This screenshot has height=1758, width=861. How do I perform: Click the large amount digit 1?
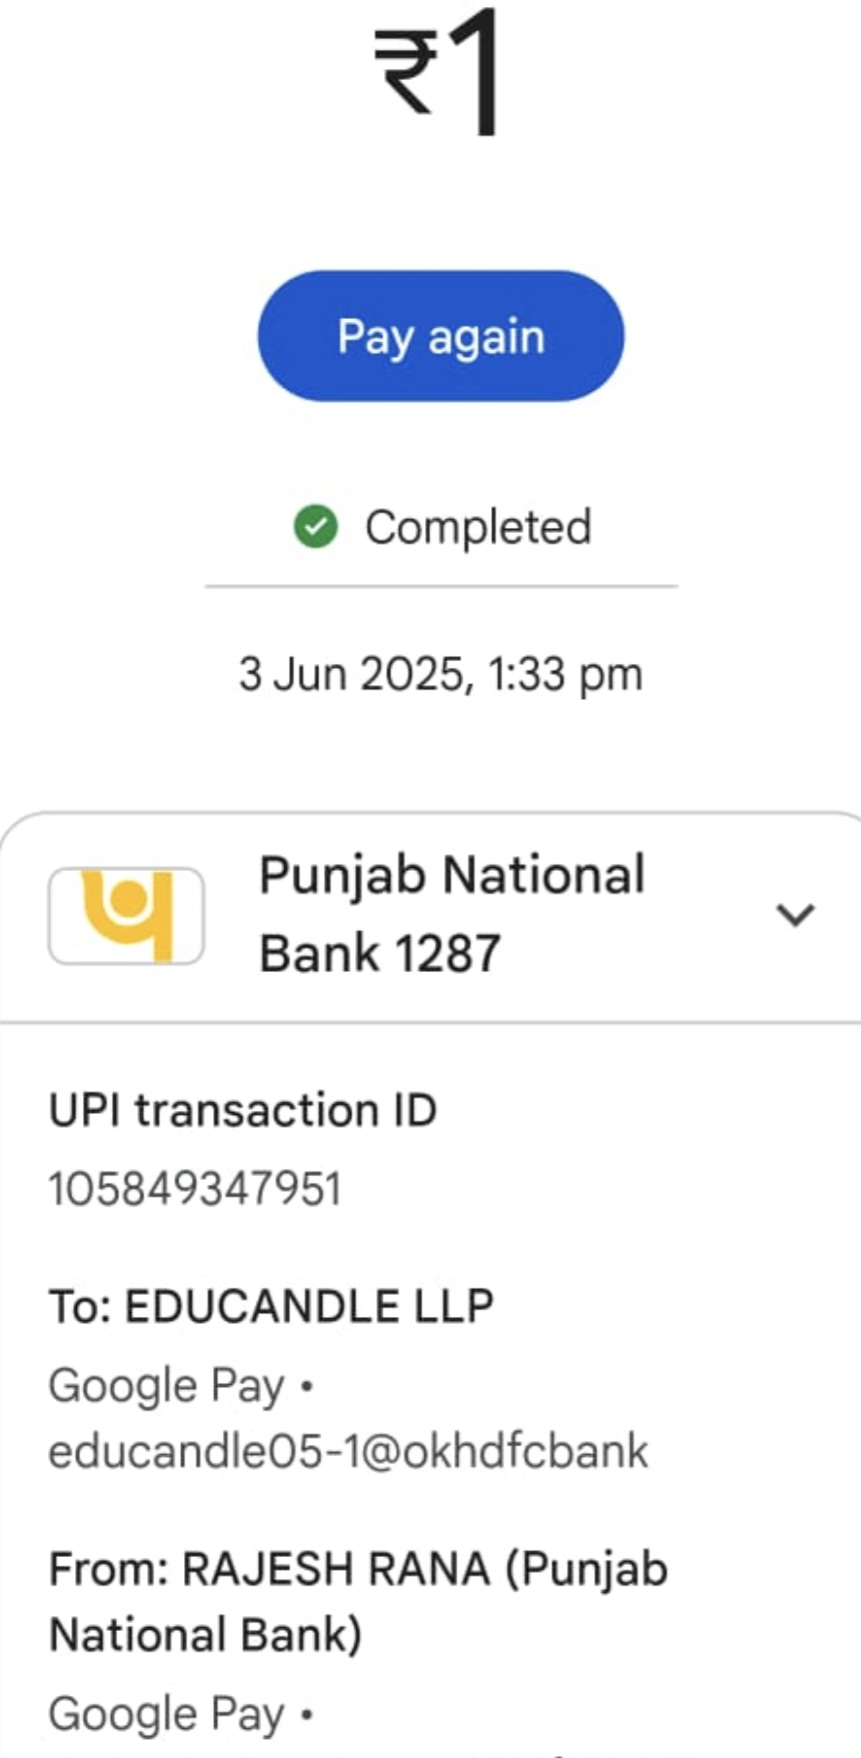[476, 72]
